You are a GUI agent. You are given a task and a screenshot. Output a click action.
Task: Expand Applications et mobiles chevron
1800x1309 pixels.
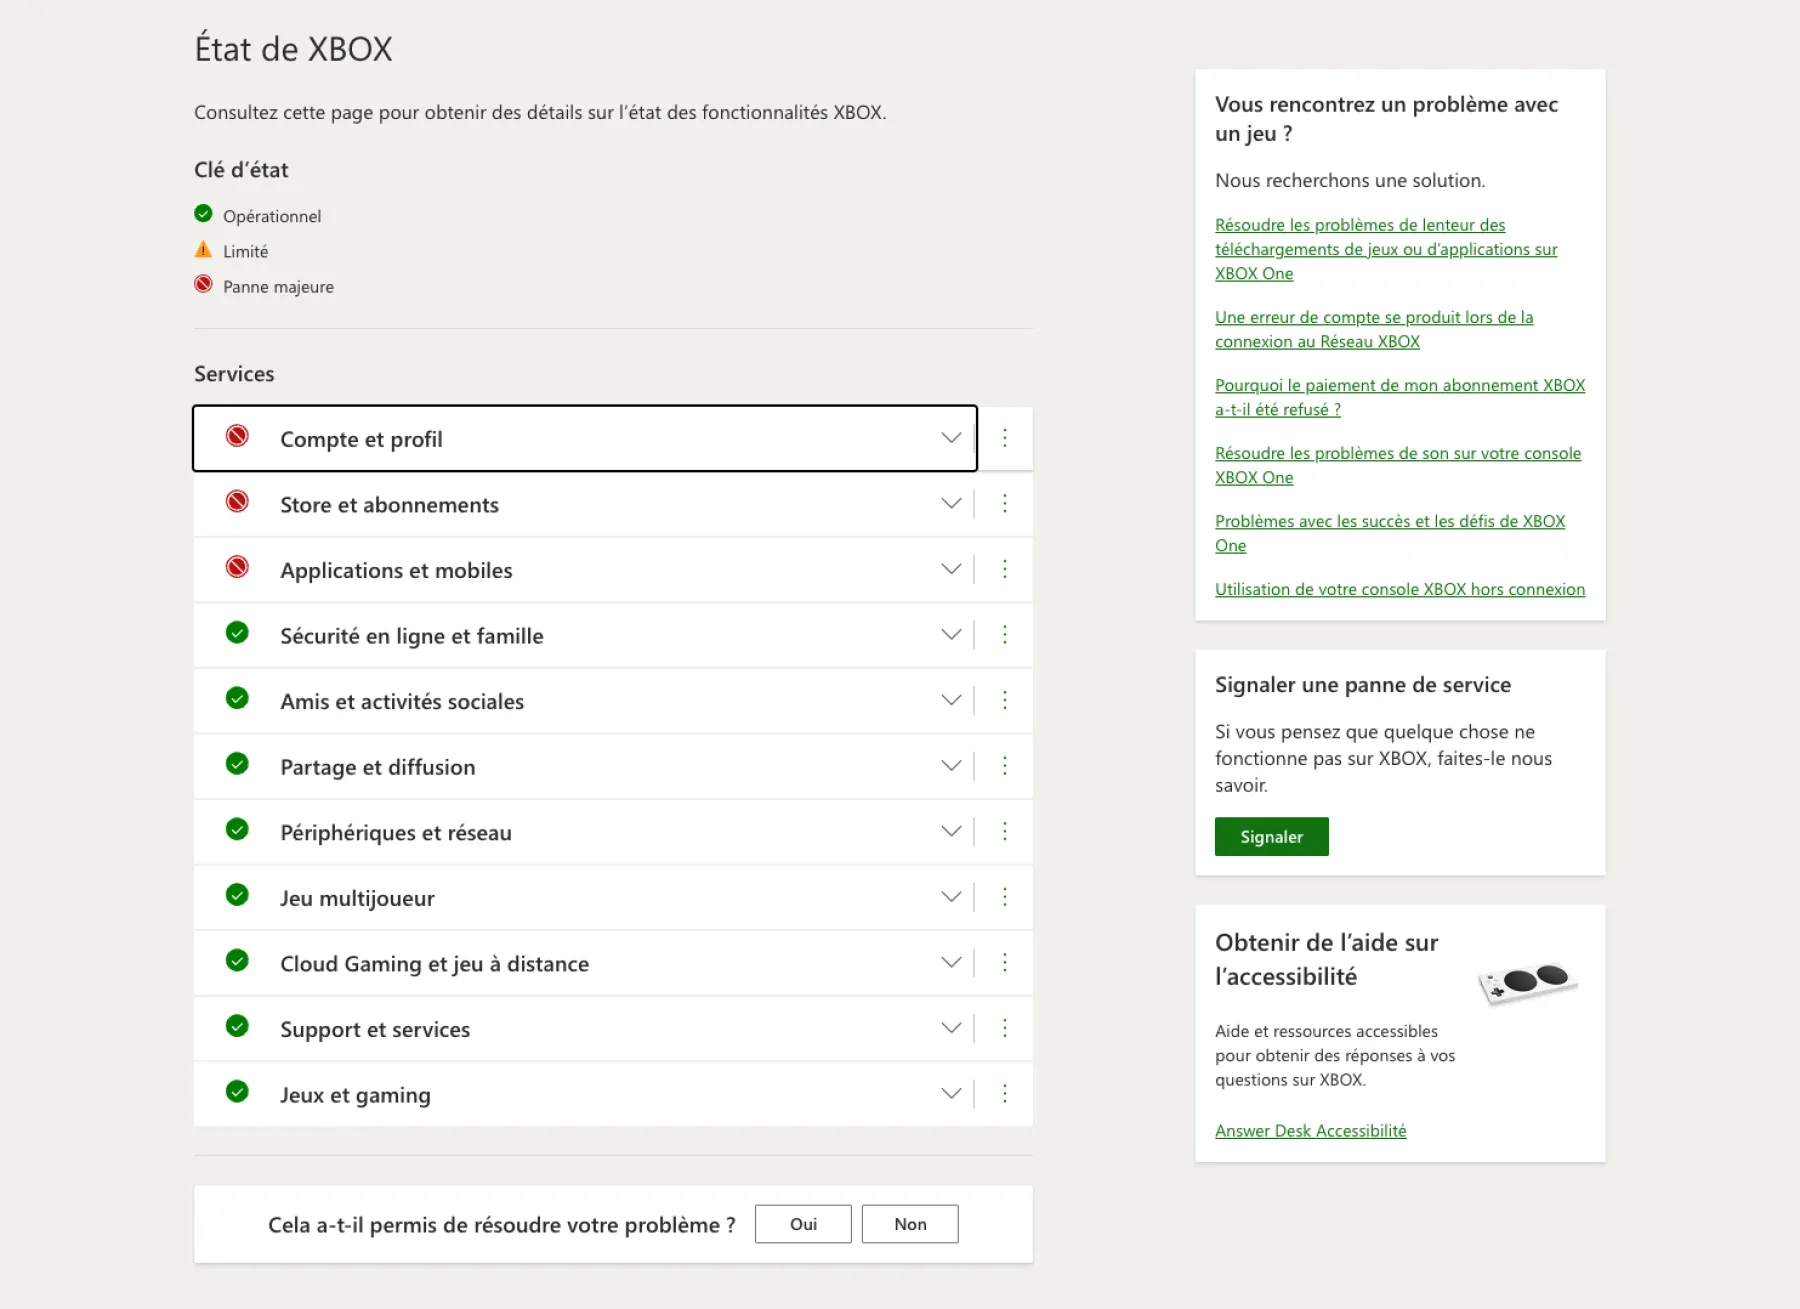pos(951,569)
